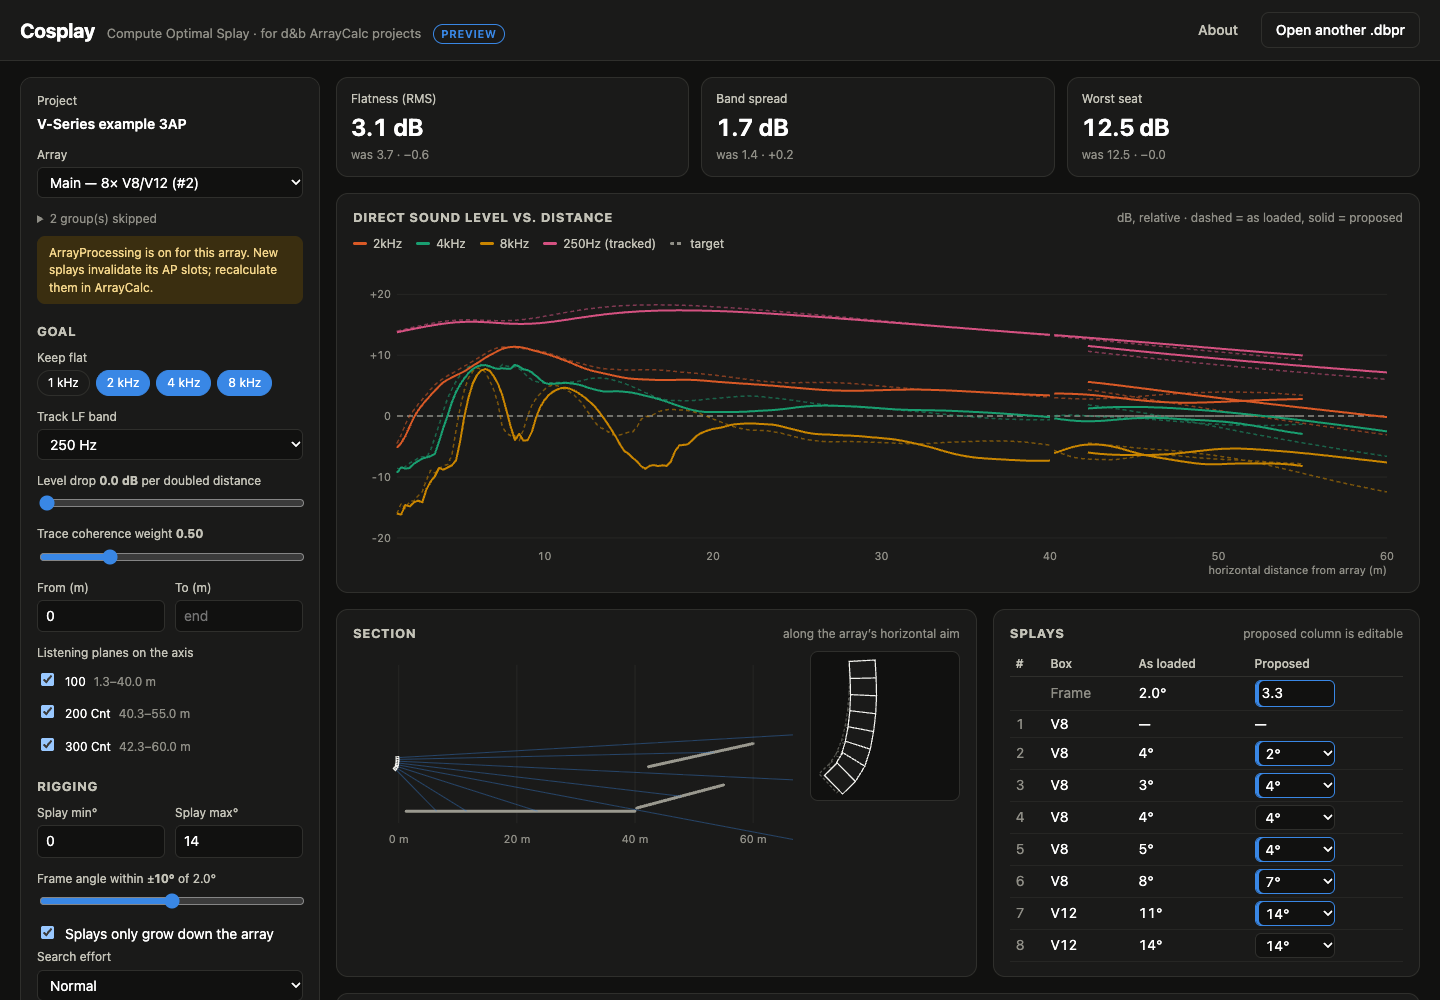Image resolution: width=1440 pixels, height=1000 pixels.
Task: Click Open another .dbpr button
Action: tap(1340, 30)
